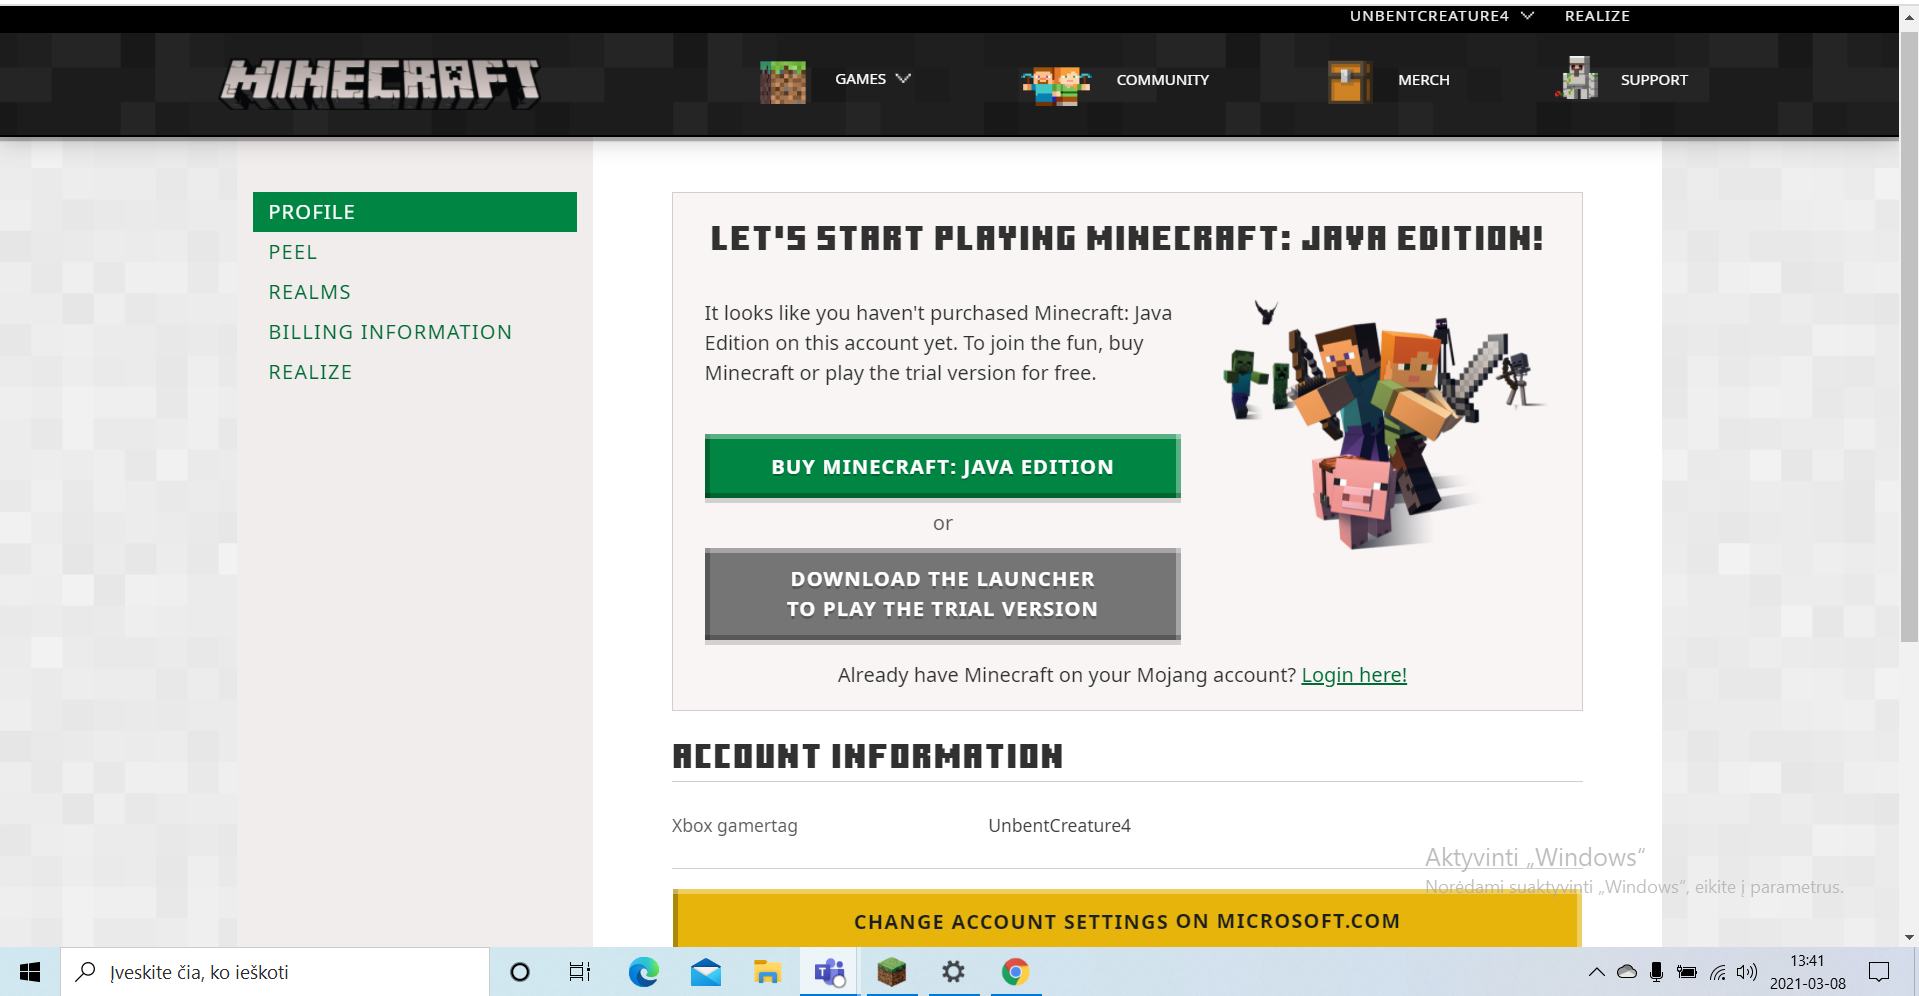The height and width of the screenshot is (996, 1919).
Task: Open Billing Information in sidebar
Action: pos(390,332)
